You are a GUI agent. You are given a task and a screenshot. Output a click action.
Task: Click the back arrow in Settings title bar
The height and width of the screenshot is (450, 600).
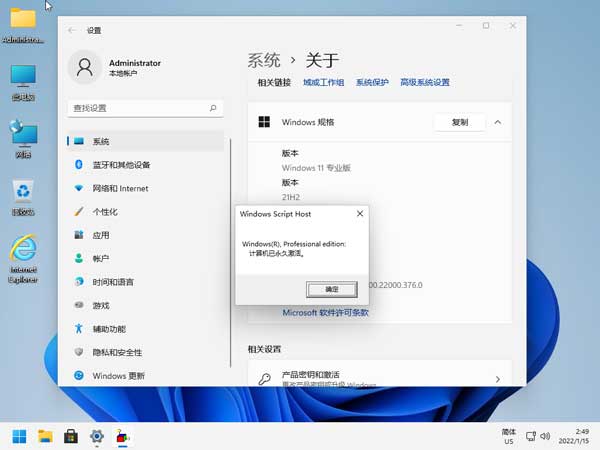click(x=72, y=30)
